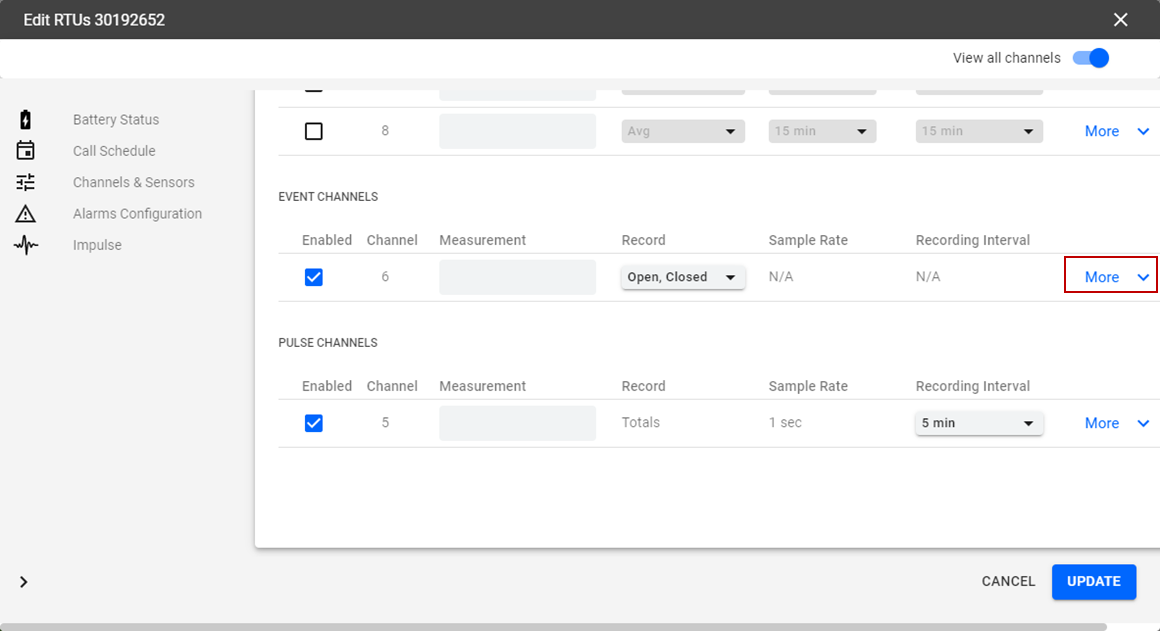
Task: Click the channel 6 Measurement field
Action: pyautogui.click(x=517, y=277)
